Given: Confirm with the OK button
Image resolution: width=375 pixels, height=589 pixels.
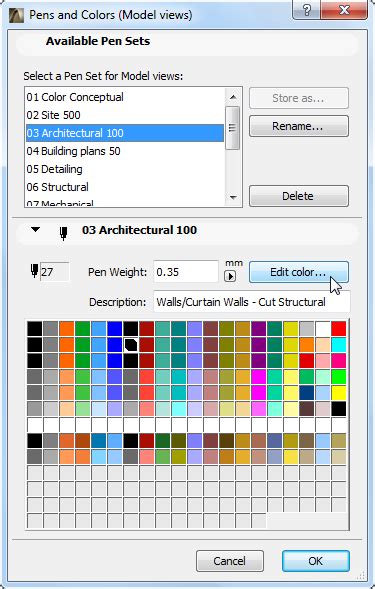Looking at the screenshot, I should (316, 561).
